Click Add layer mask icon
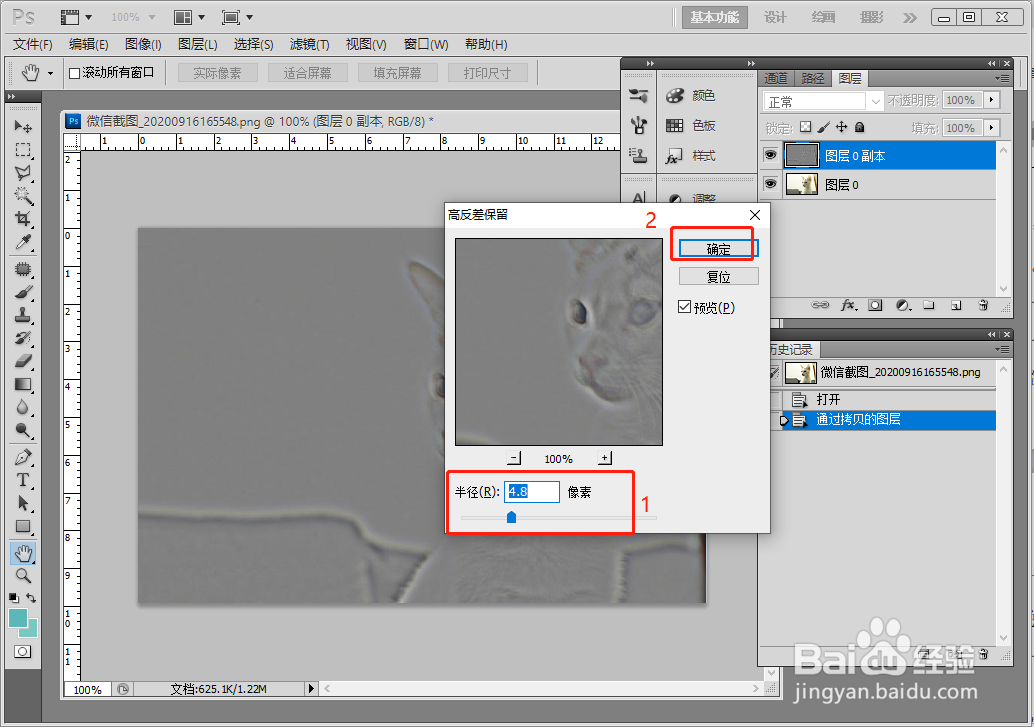1034x727 pixels. (875, 305)
